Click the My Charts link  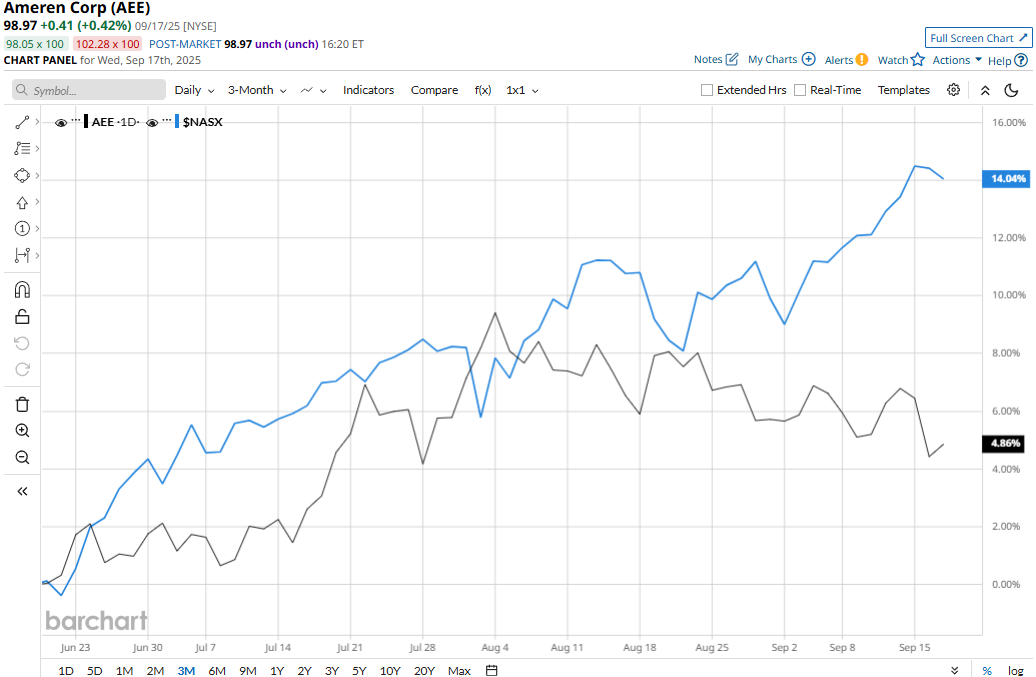[x=772, y=59]
